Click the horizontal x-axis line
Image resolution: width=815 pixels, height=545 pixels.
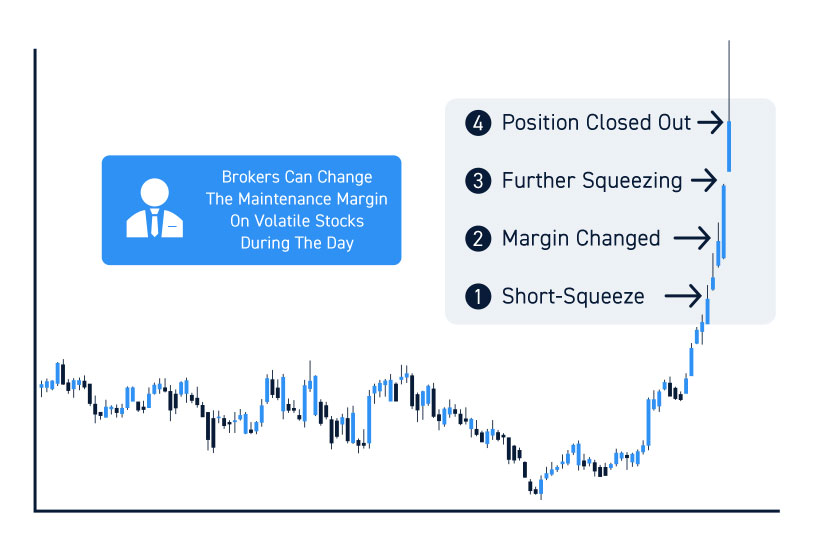tap(407, 511)
